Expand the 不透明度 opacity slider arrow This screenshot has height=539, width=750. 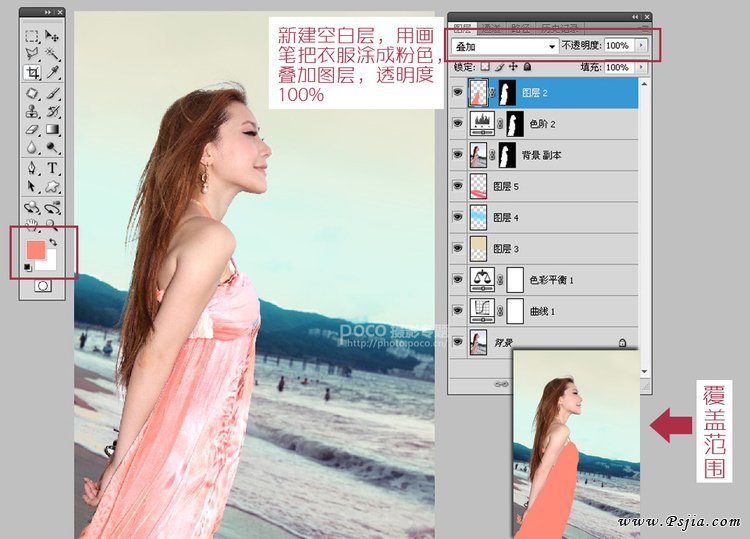point(641,46)
